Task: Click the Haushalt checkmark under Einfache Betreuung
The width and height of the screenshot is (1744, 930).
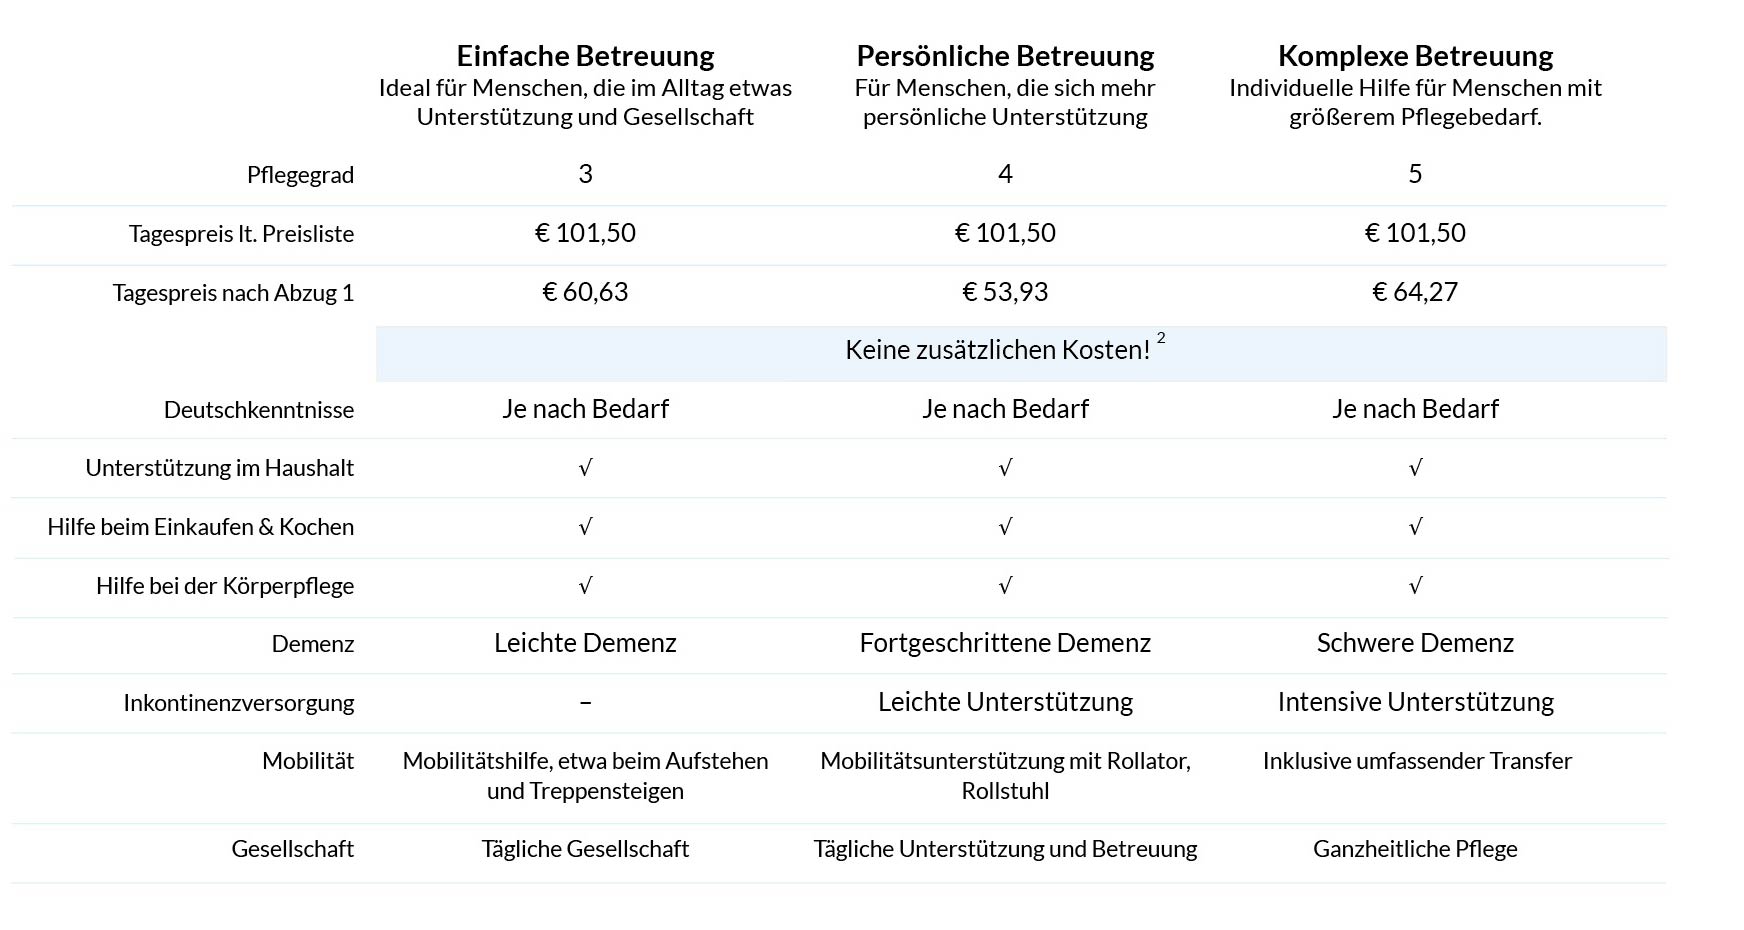Action: pos(585,468)
